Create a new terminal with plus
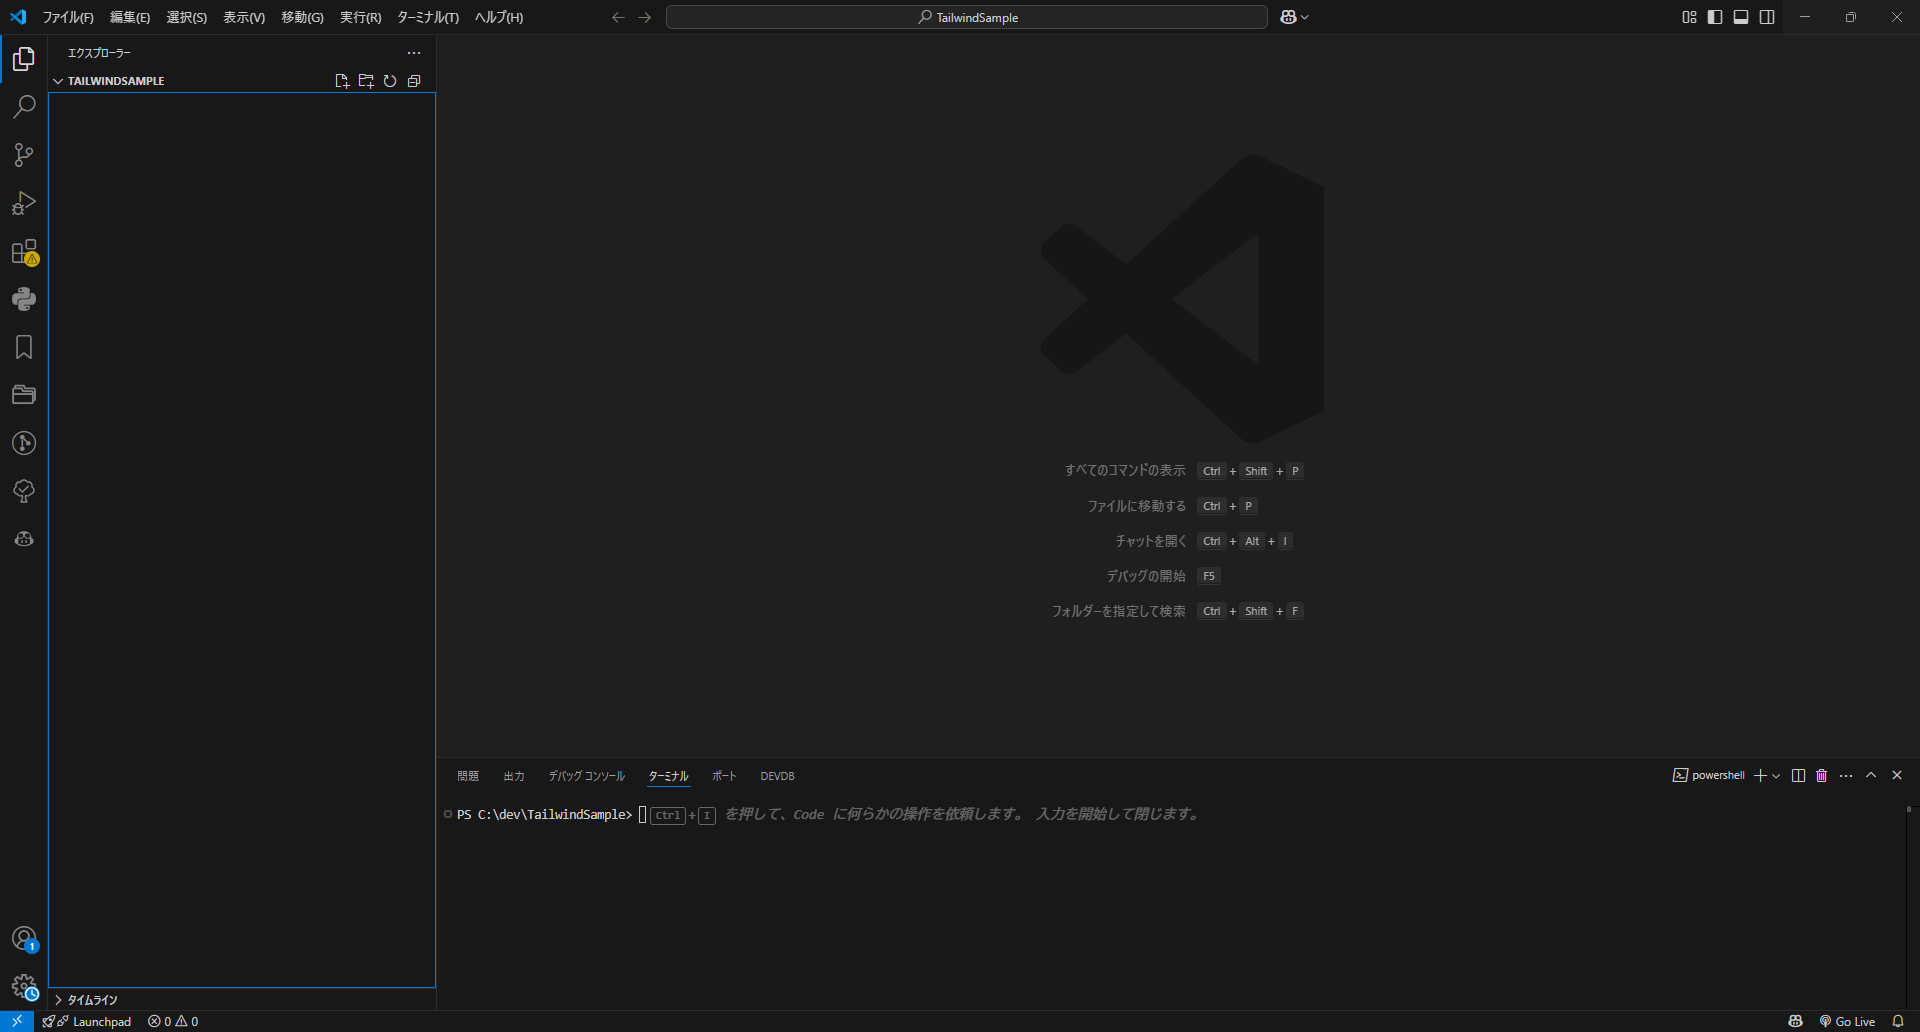Image resolution: width=1920 pixels, height=1032 pixels. (1760, 775)
